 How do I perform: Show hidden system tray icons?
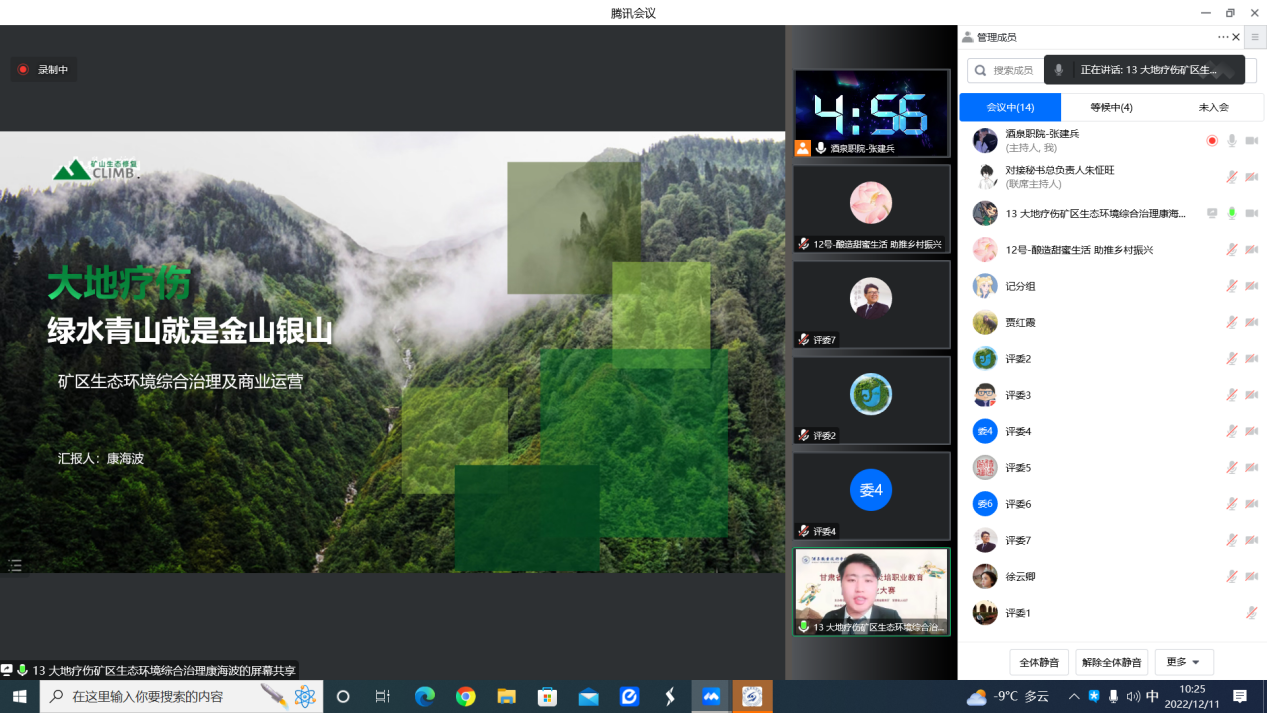click(x=1074, y=696)
